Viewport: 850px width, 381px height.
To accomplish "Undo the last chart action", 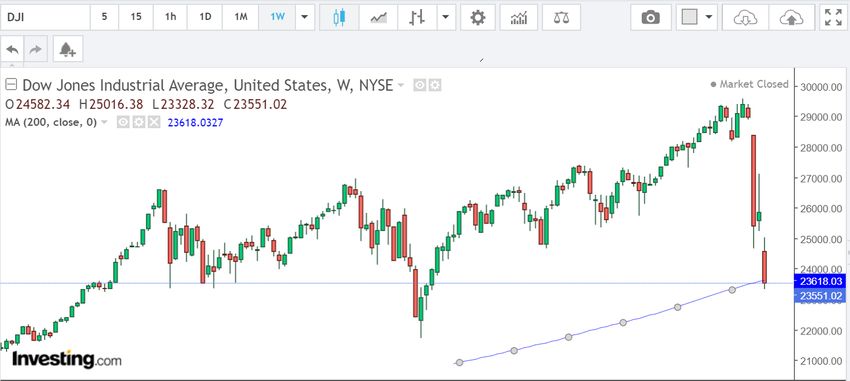I will [x=13, y=50].
